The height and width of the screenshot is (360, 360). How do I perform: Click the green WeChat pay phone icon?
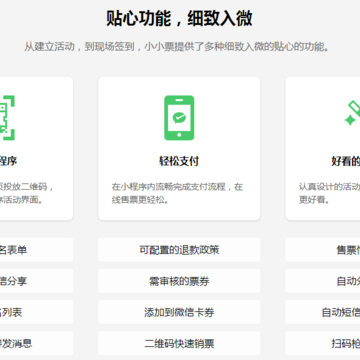click(x=179, y=118)
